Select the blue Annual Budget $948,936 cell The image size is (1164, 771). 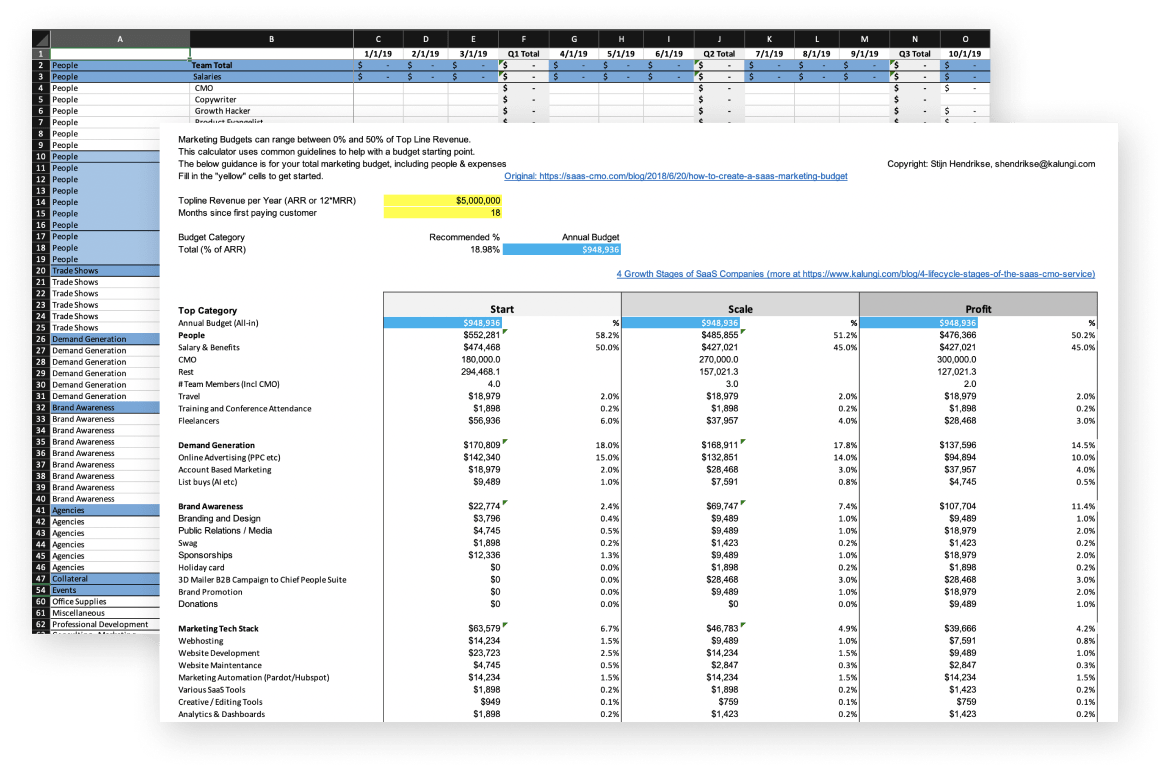tap(563, 249)
